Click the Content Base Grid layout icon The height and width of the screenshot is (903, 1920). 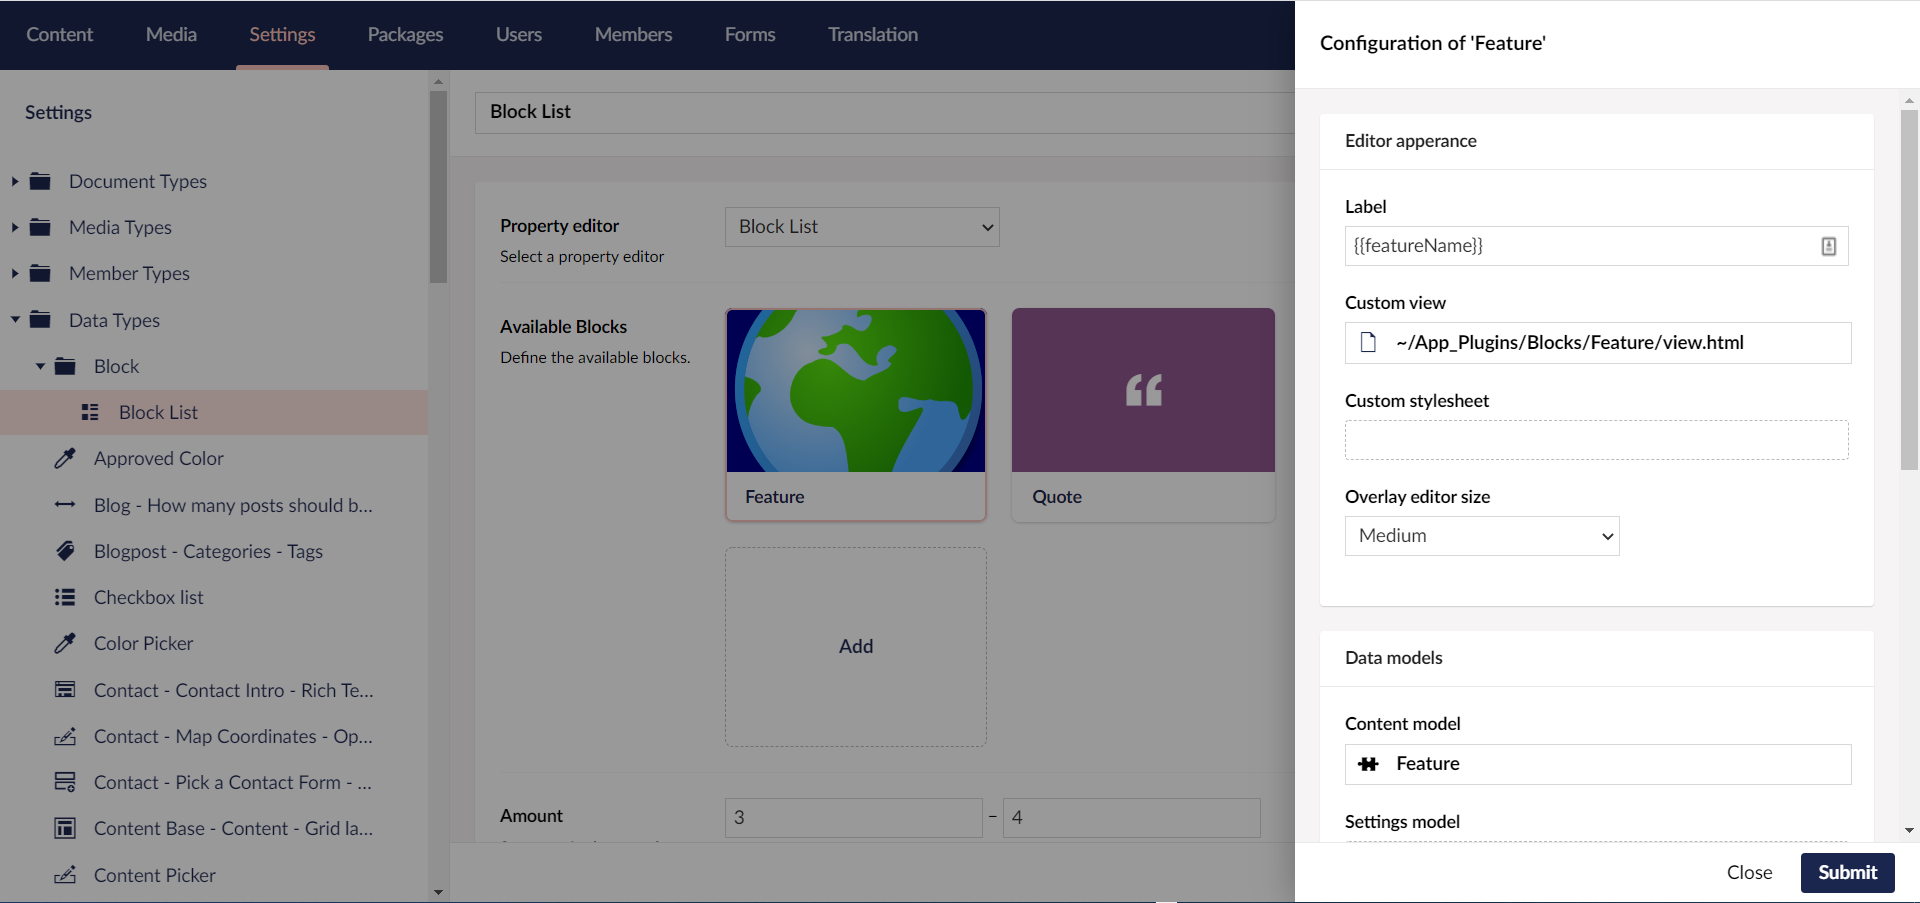tap(65, 828)
